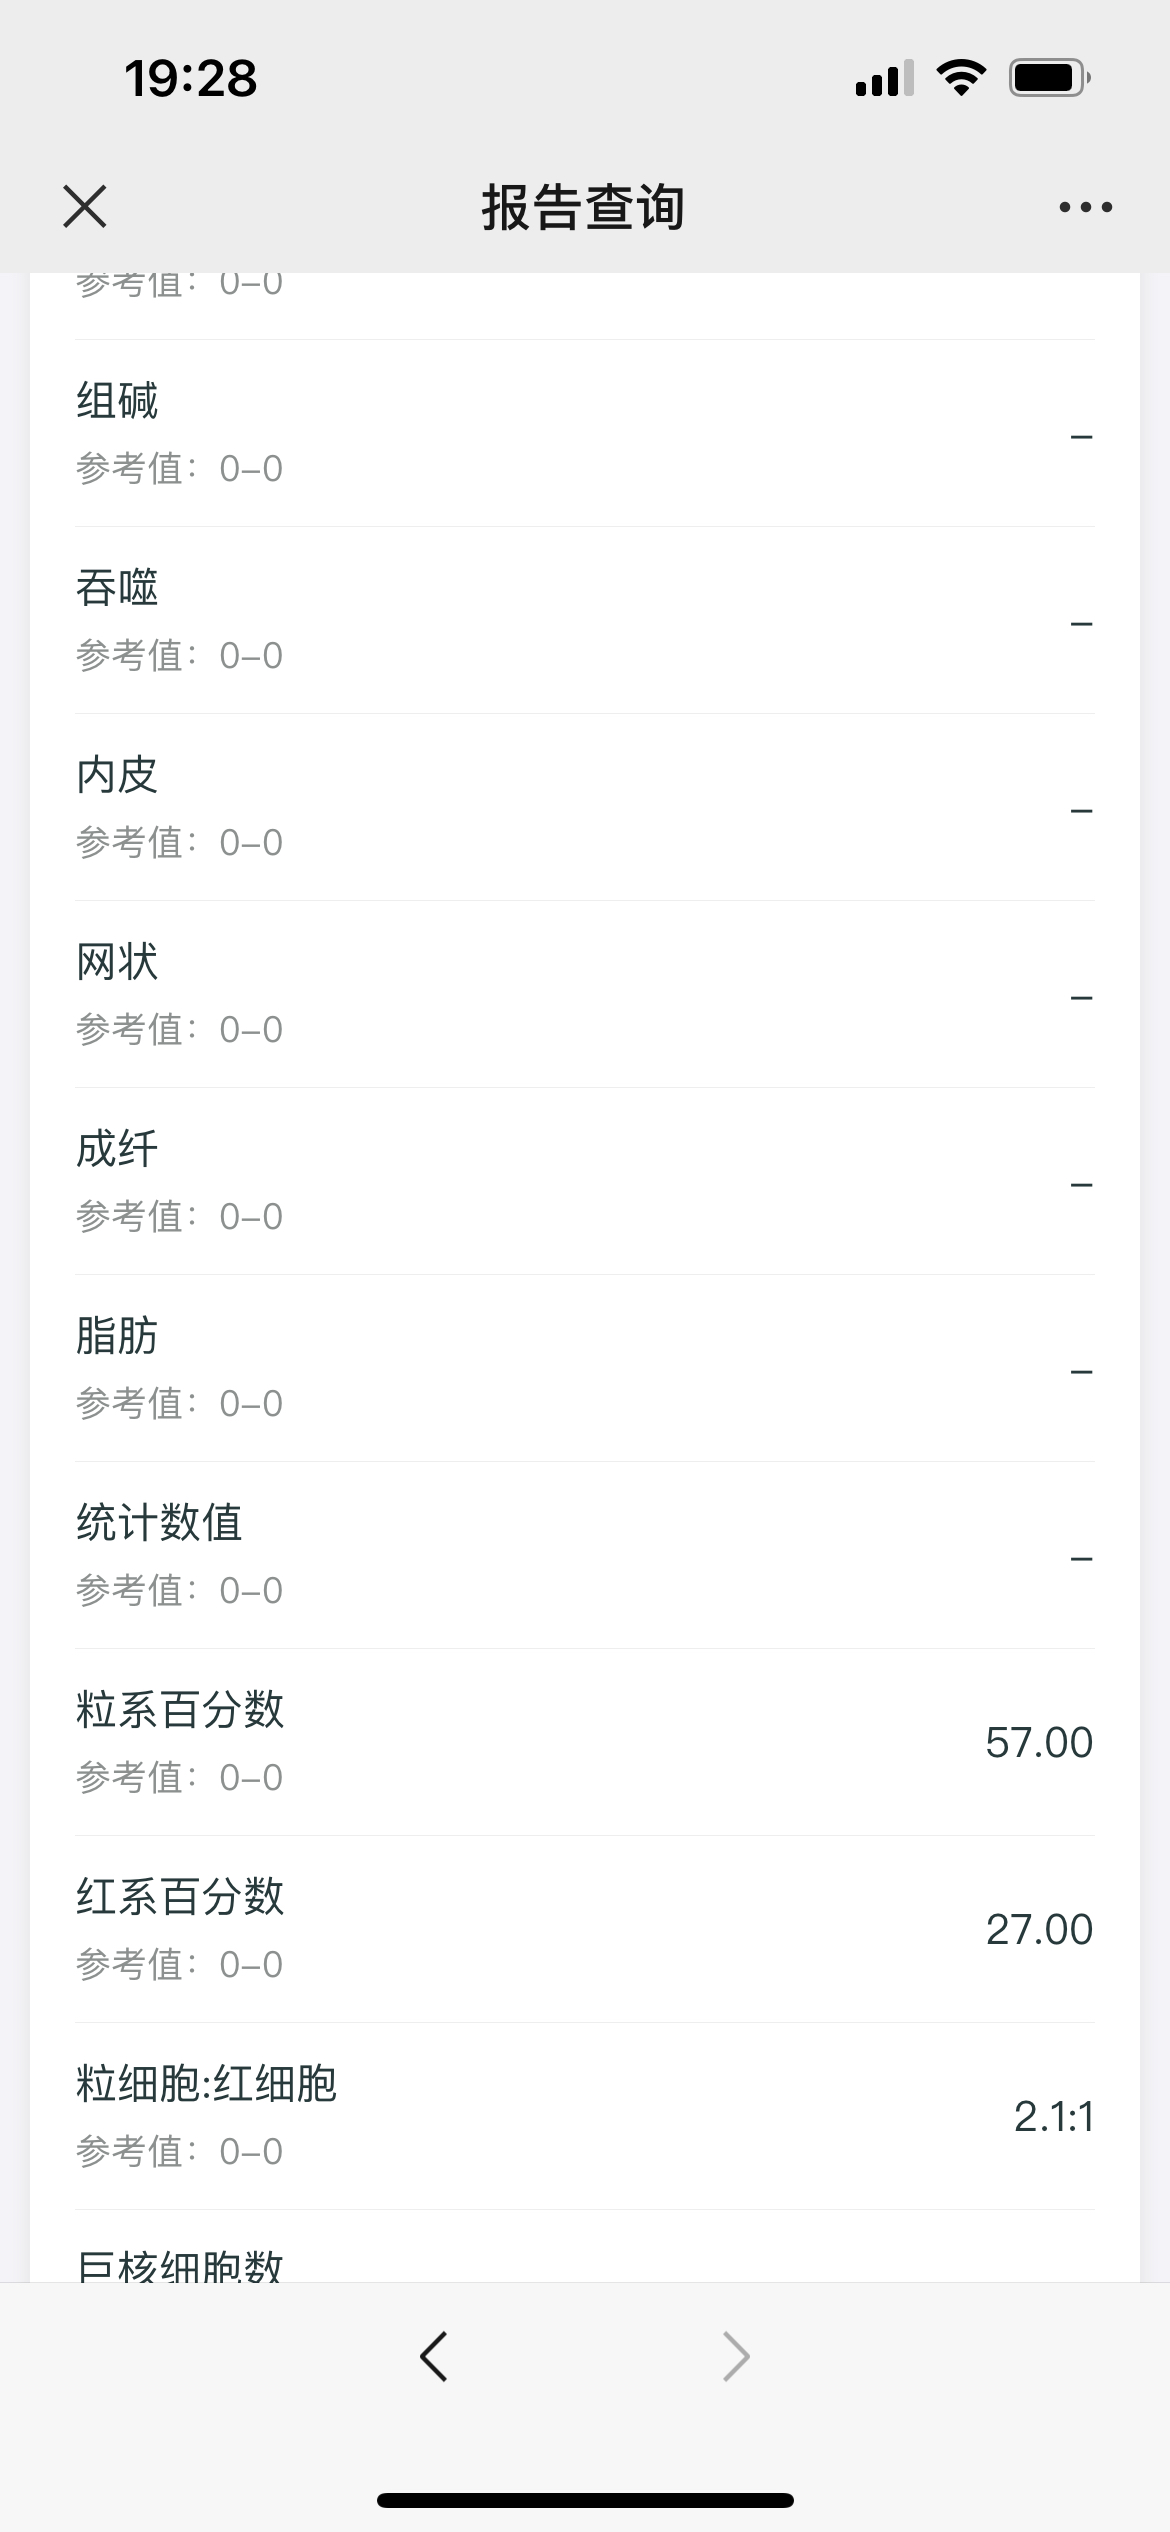
Task: Tap the home indicator bar
Action: pos(585,2500)
